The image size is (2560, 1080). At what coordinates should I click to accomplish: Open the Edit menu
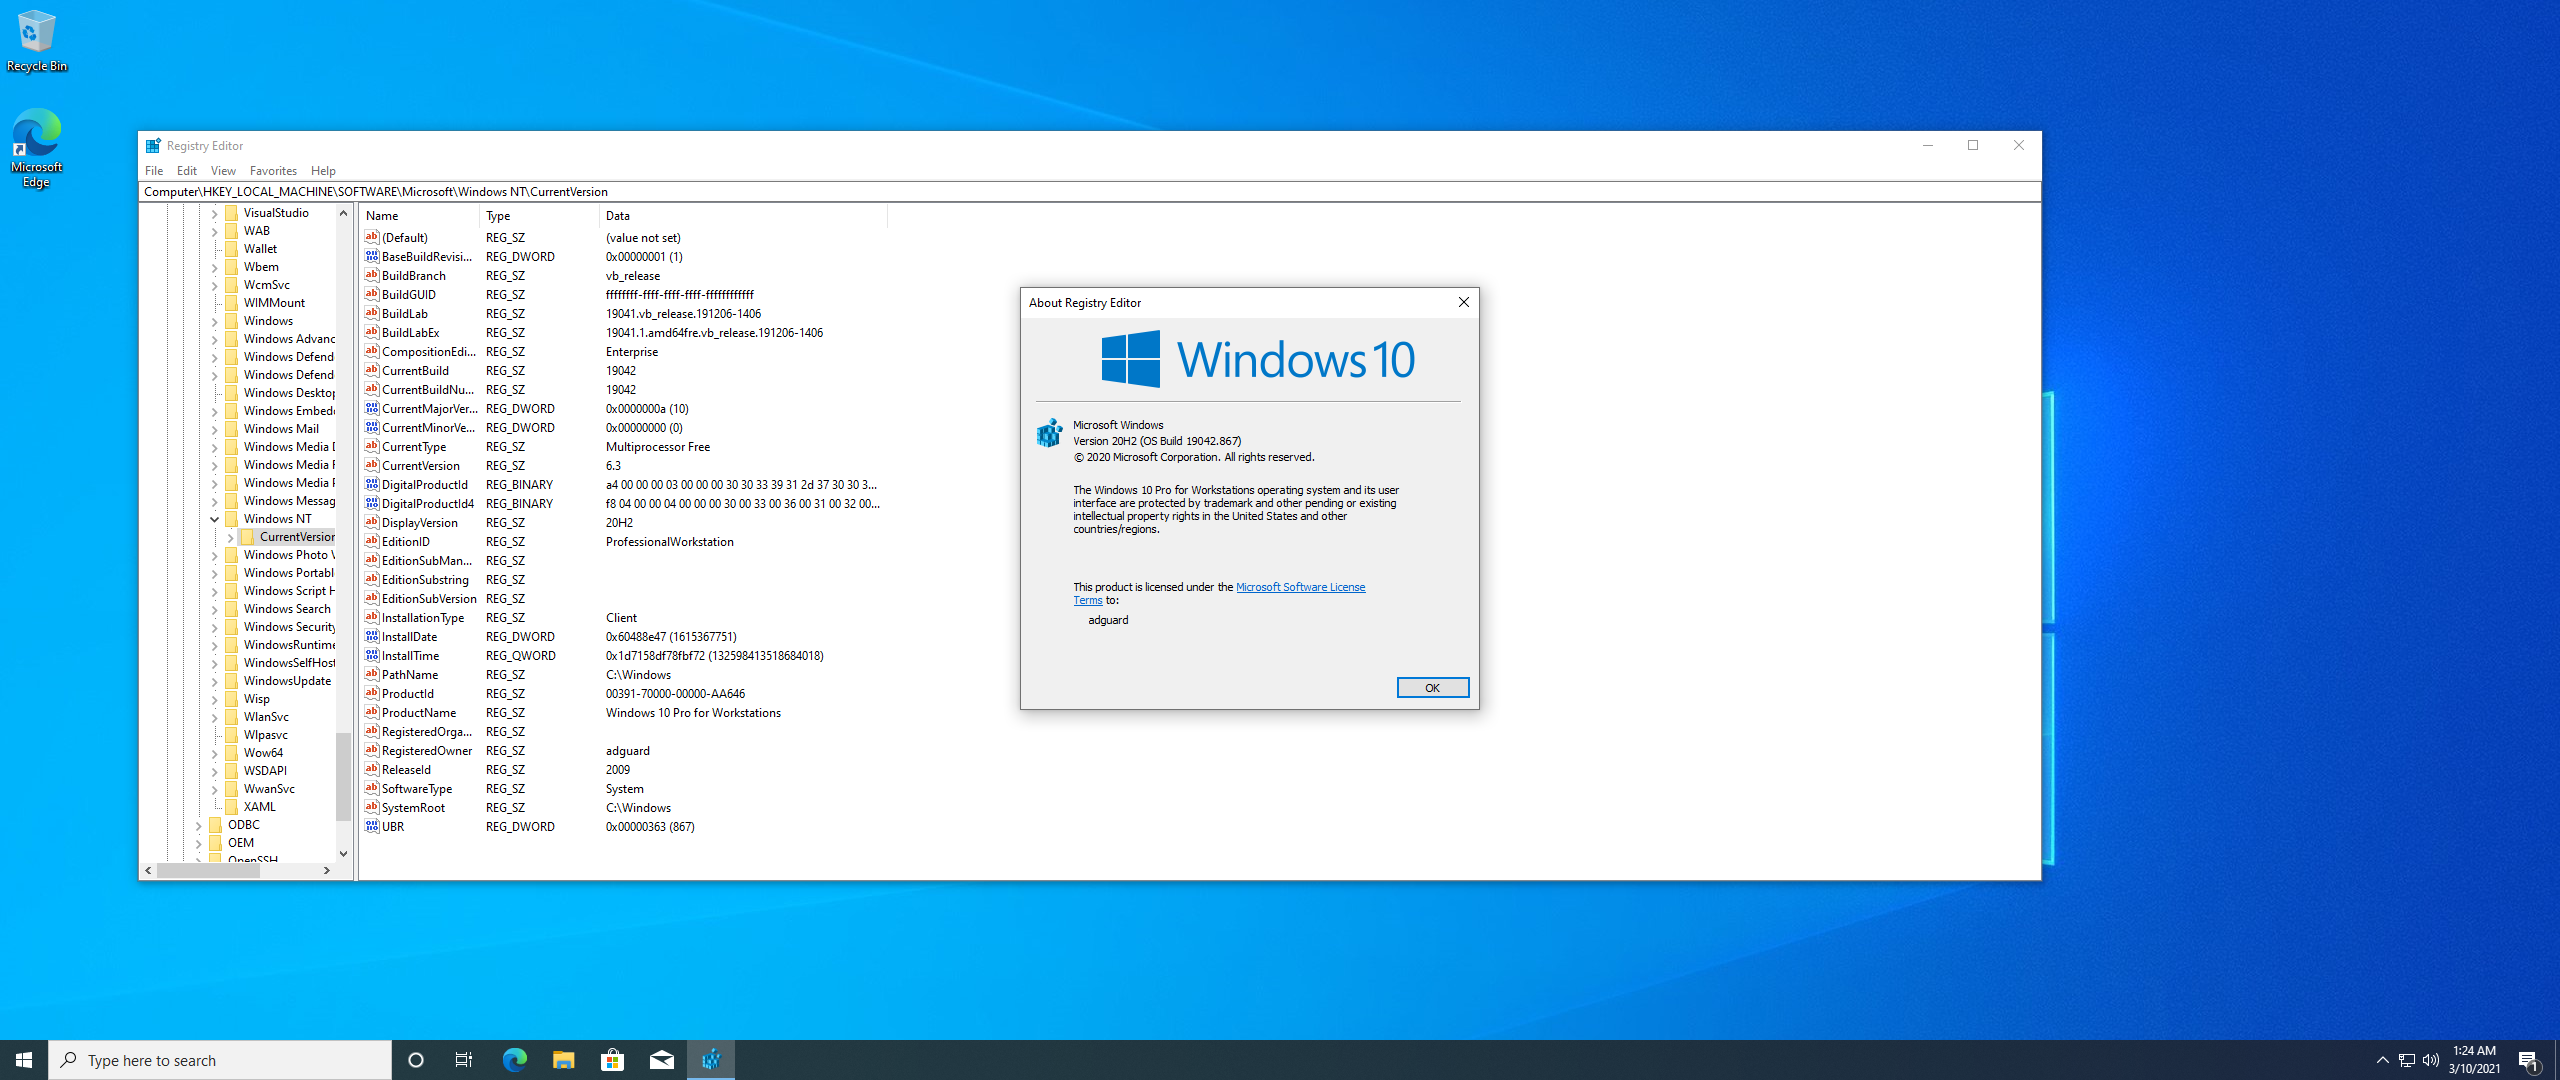(x=187, y=171)
